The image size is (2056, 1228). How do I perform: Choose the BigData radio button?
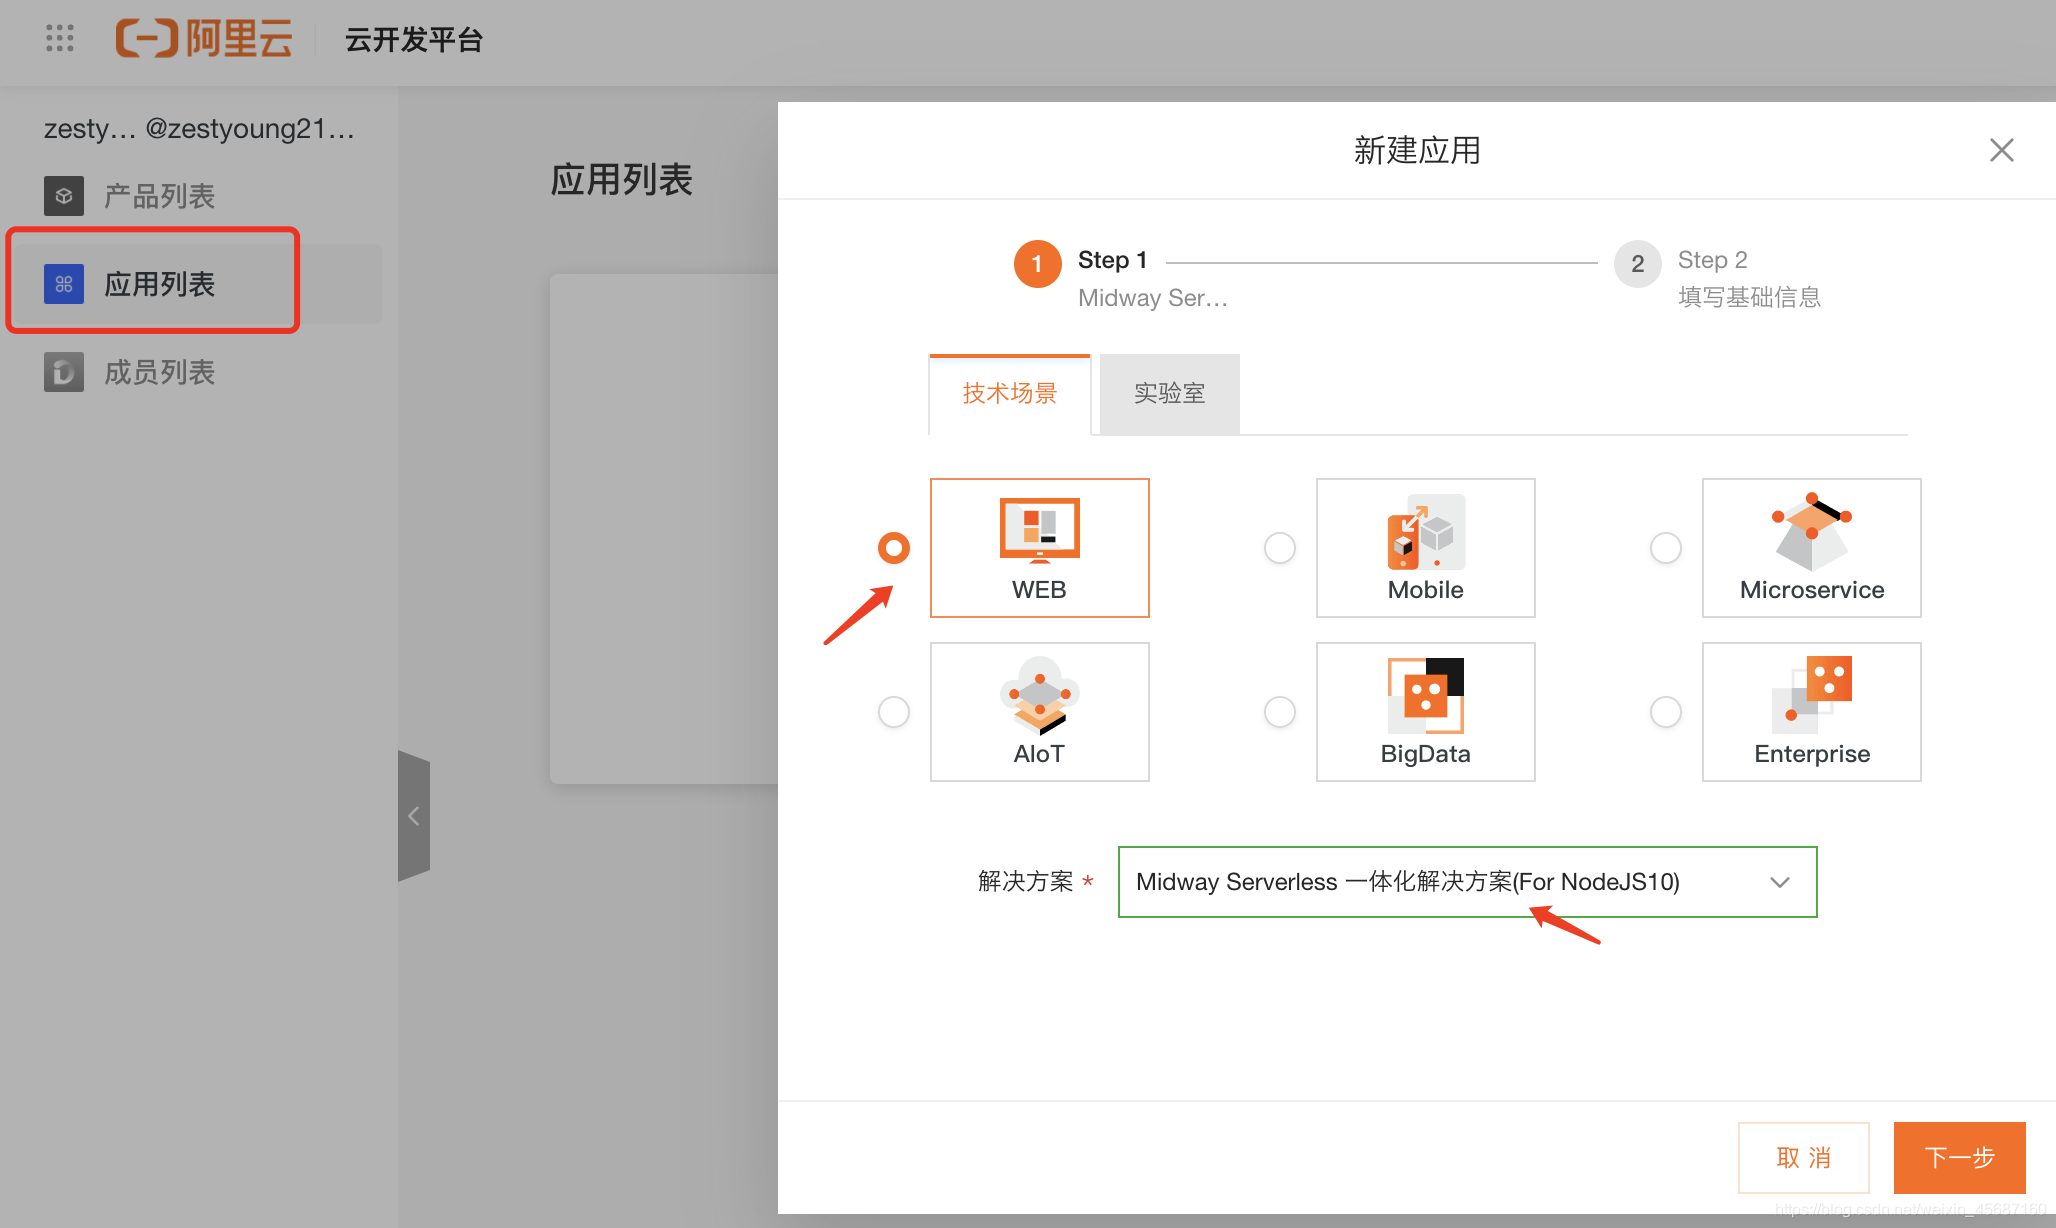click(1280, 712)
